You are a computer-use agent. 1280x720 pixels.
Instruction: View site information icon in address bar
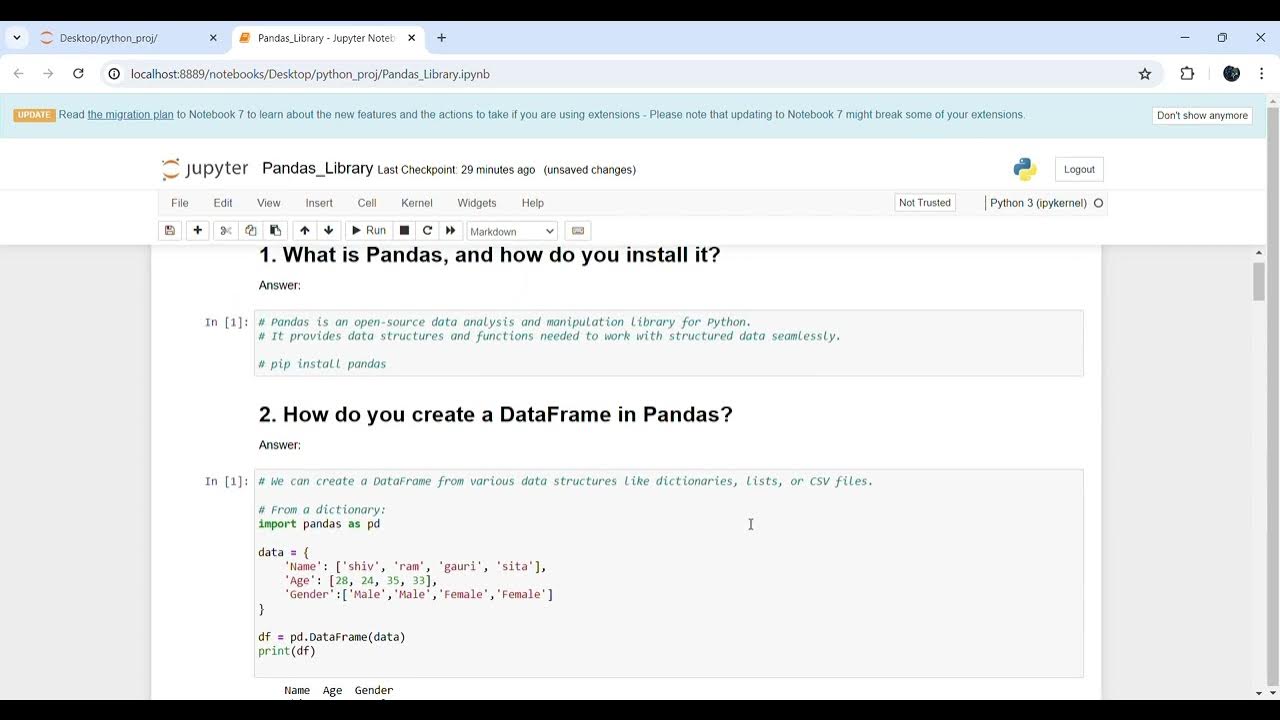114,74
